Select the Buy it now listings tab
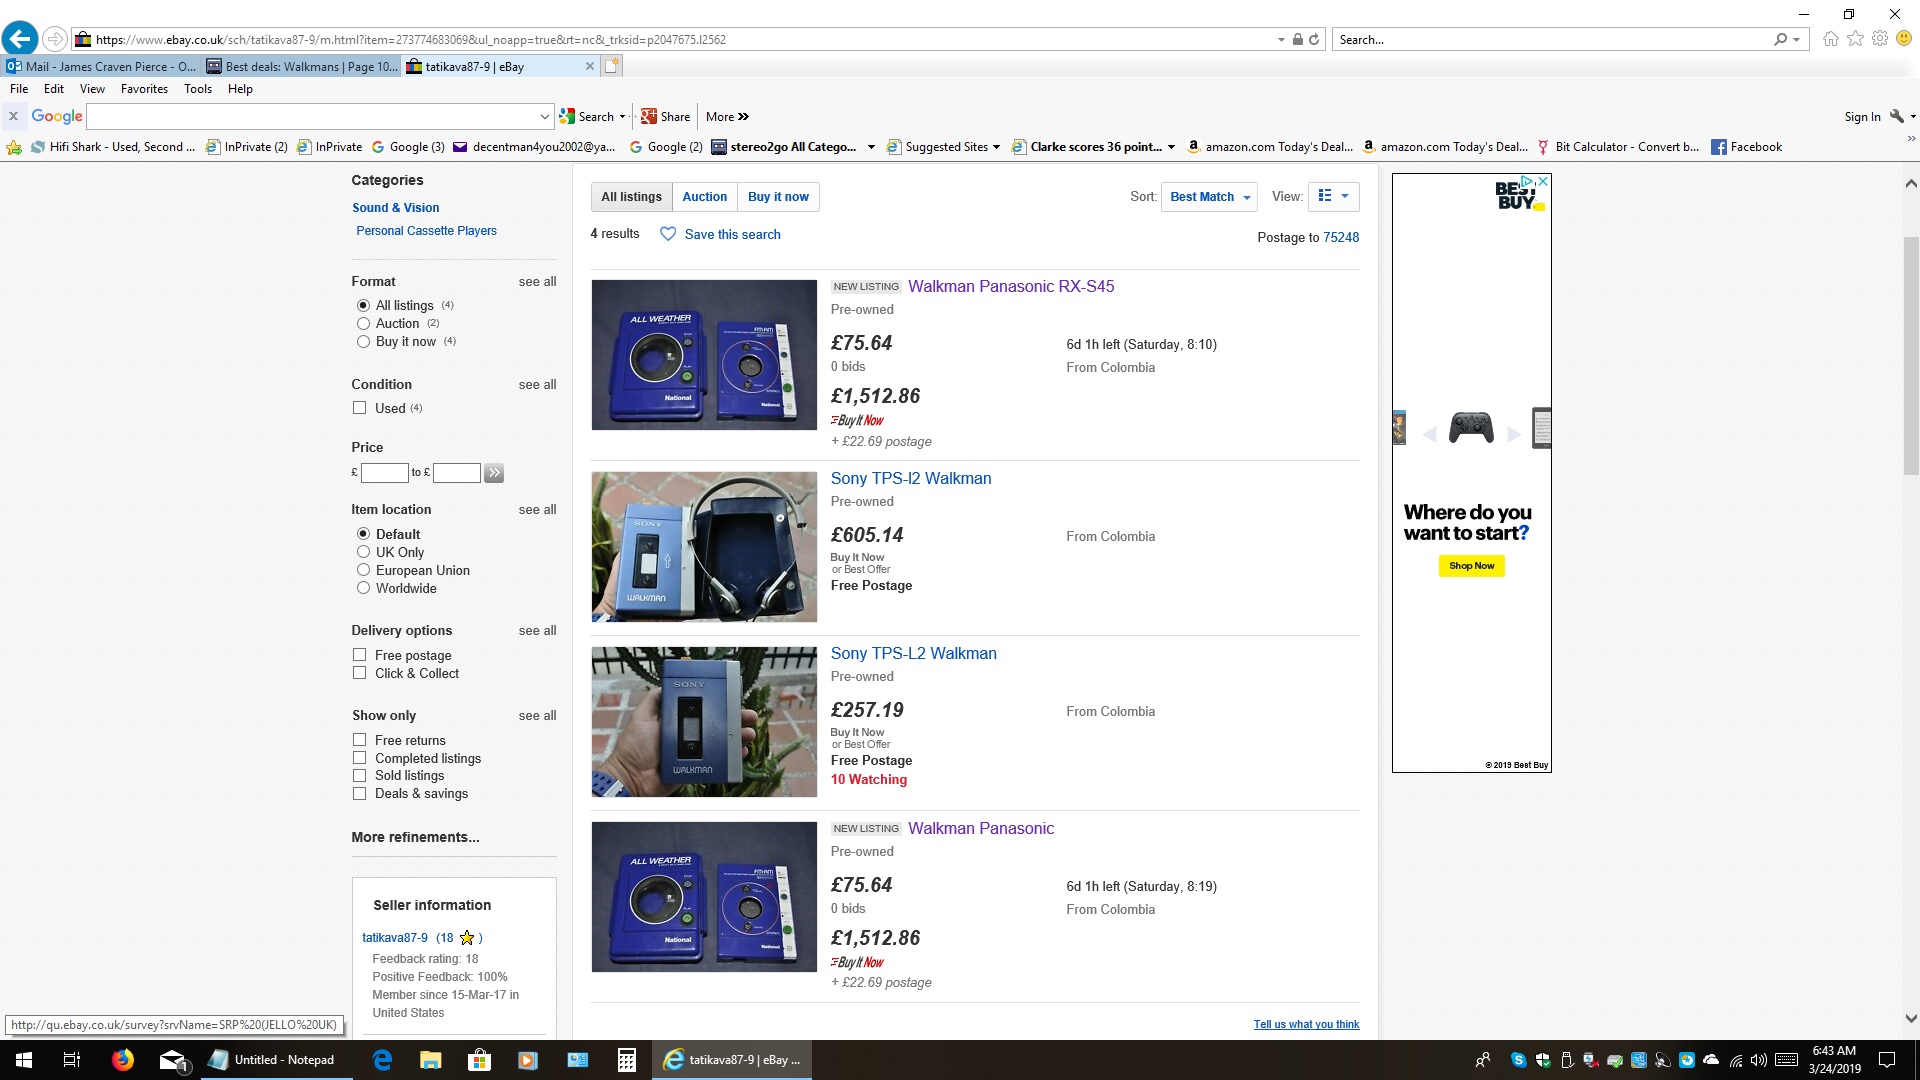 778,197
